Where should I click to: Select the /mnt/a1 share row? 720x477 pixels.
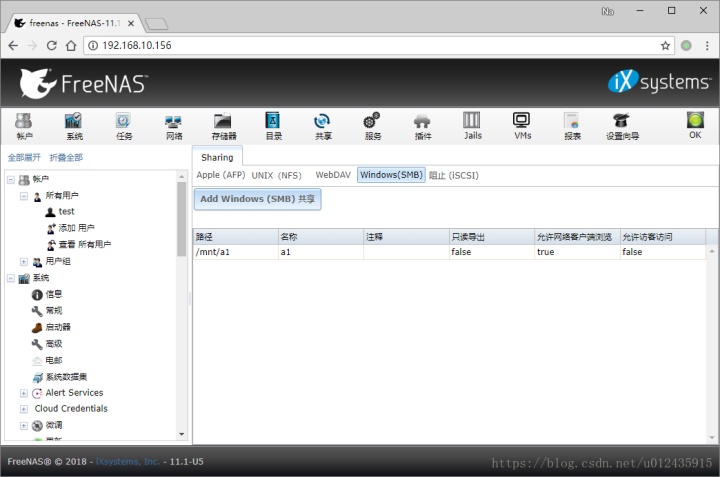tap(449, 252)
